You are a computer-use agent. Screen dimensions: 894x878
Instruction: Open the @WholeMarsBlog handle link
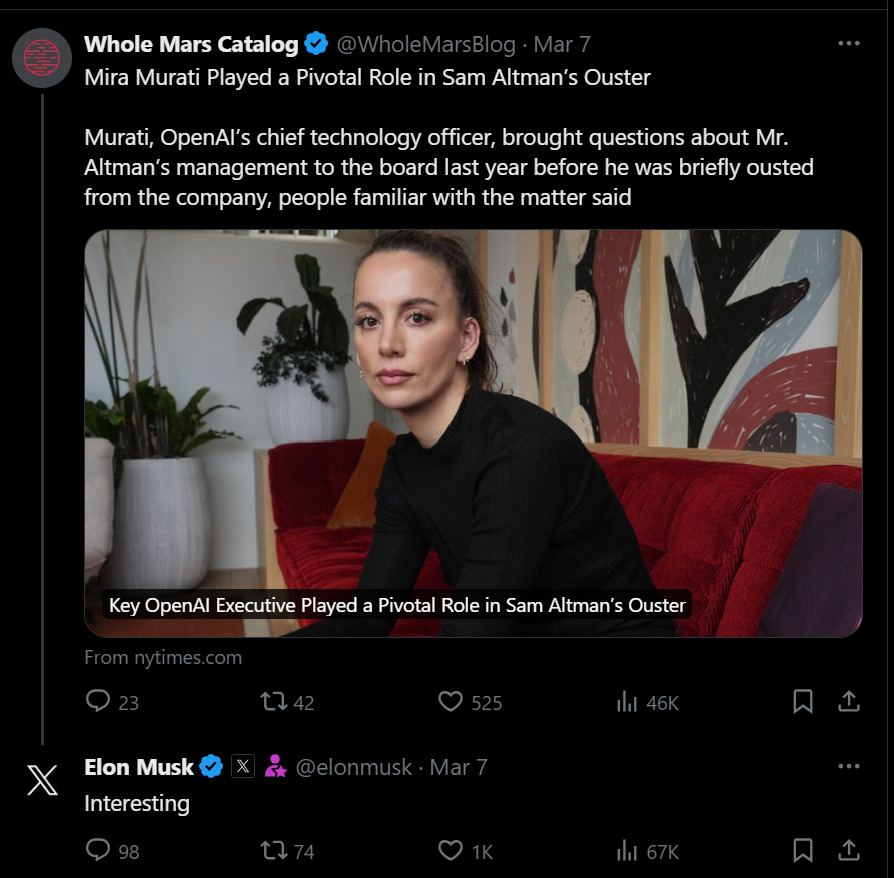pos(426,44)
